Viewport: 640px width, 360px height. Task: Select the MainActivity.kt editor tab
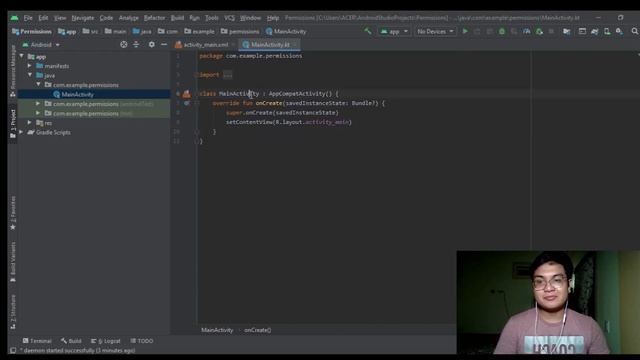tap(270, 44)
